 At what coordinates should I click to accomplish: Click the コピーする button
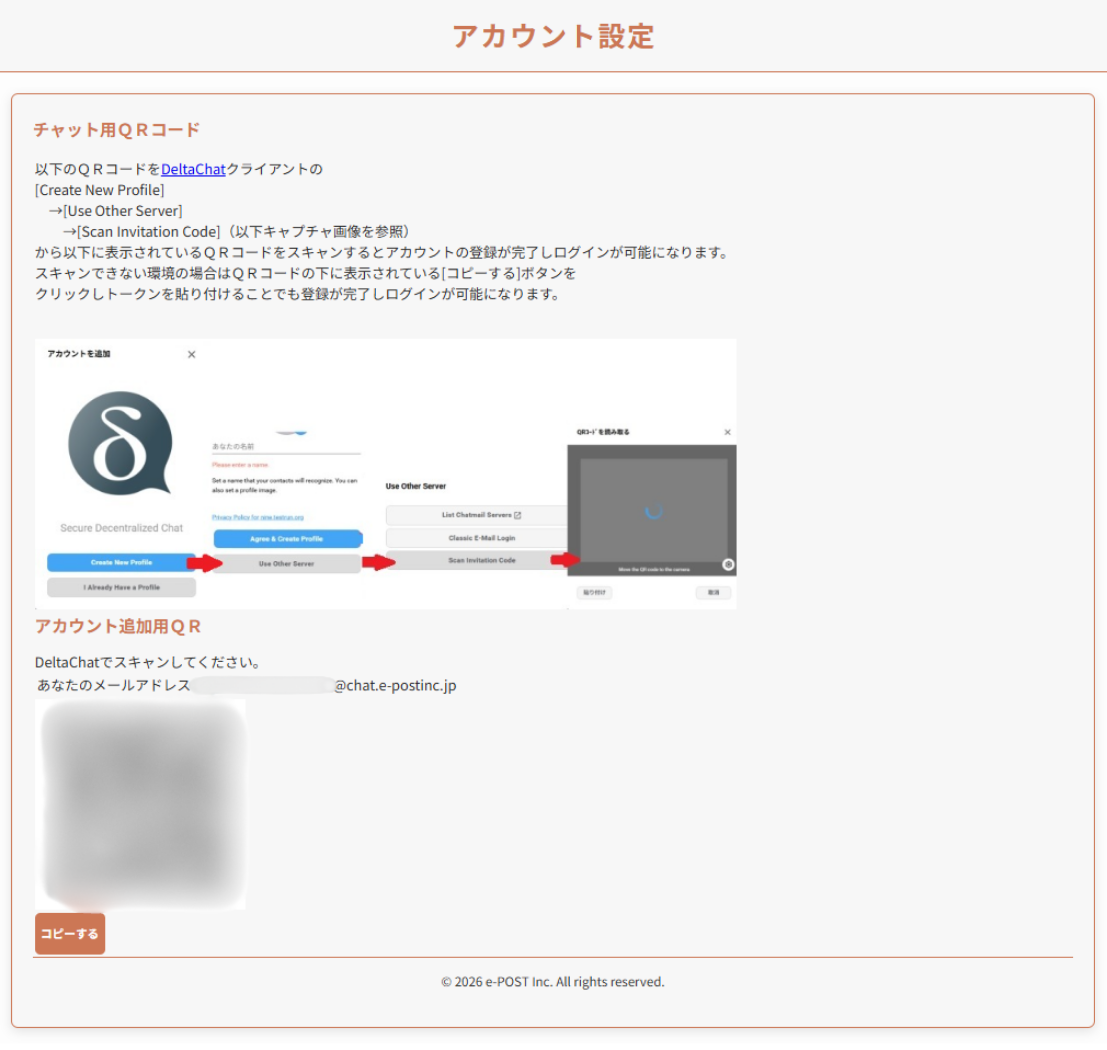point(70,934)
